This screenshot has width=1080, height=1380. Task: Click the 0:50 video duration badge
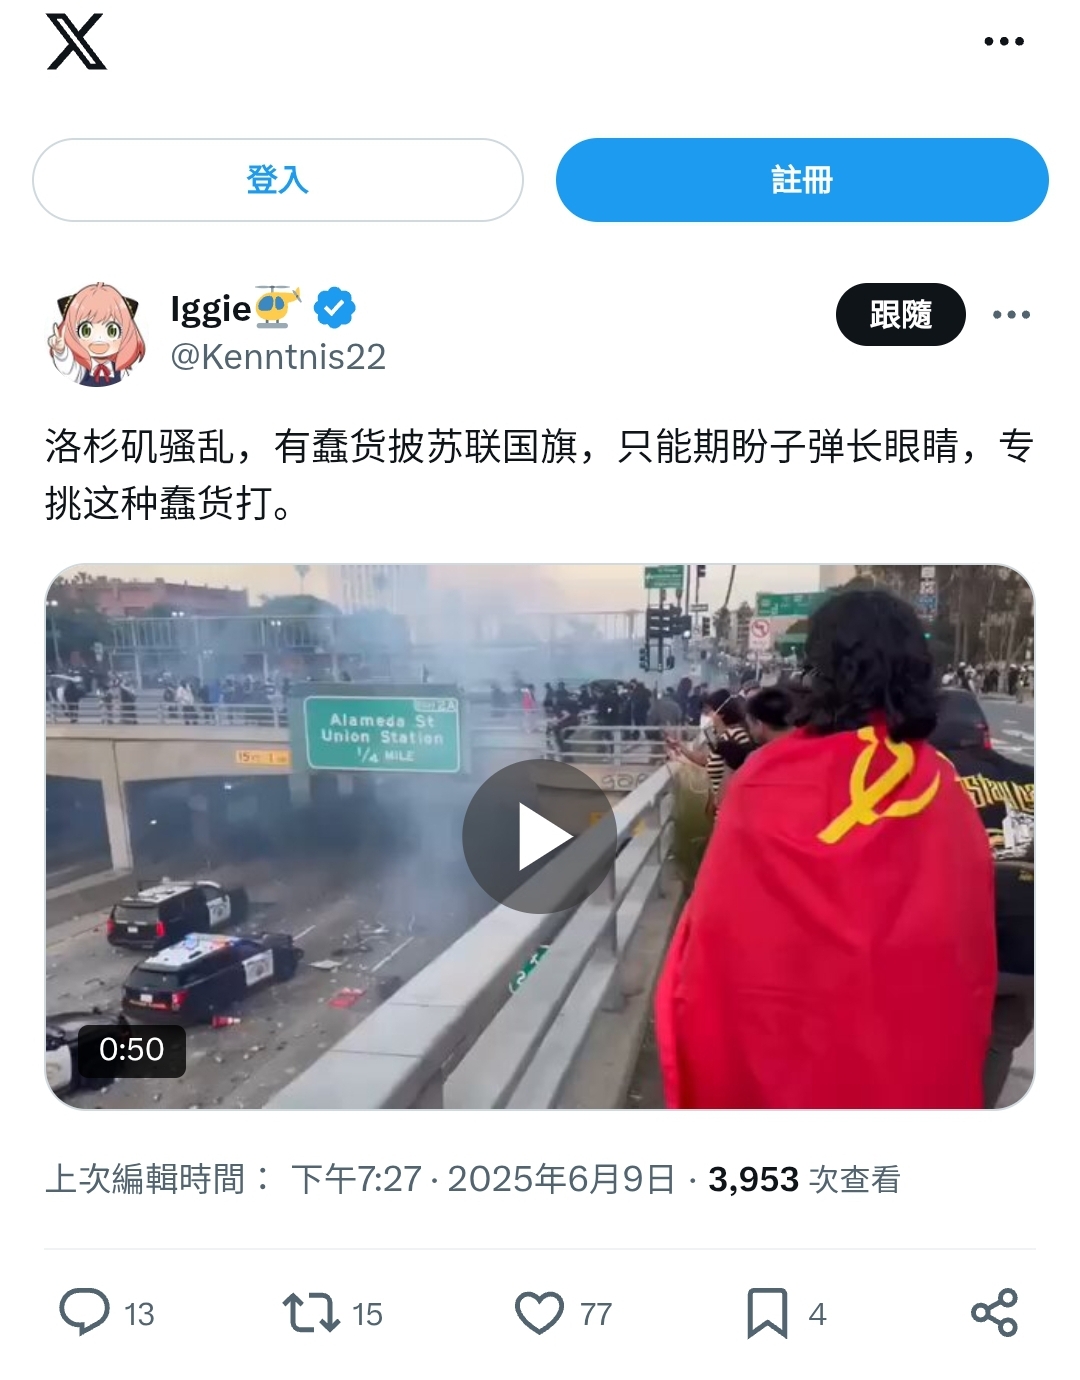click(x=132, y=1050)
